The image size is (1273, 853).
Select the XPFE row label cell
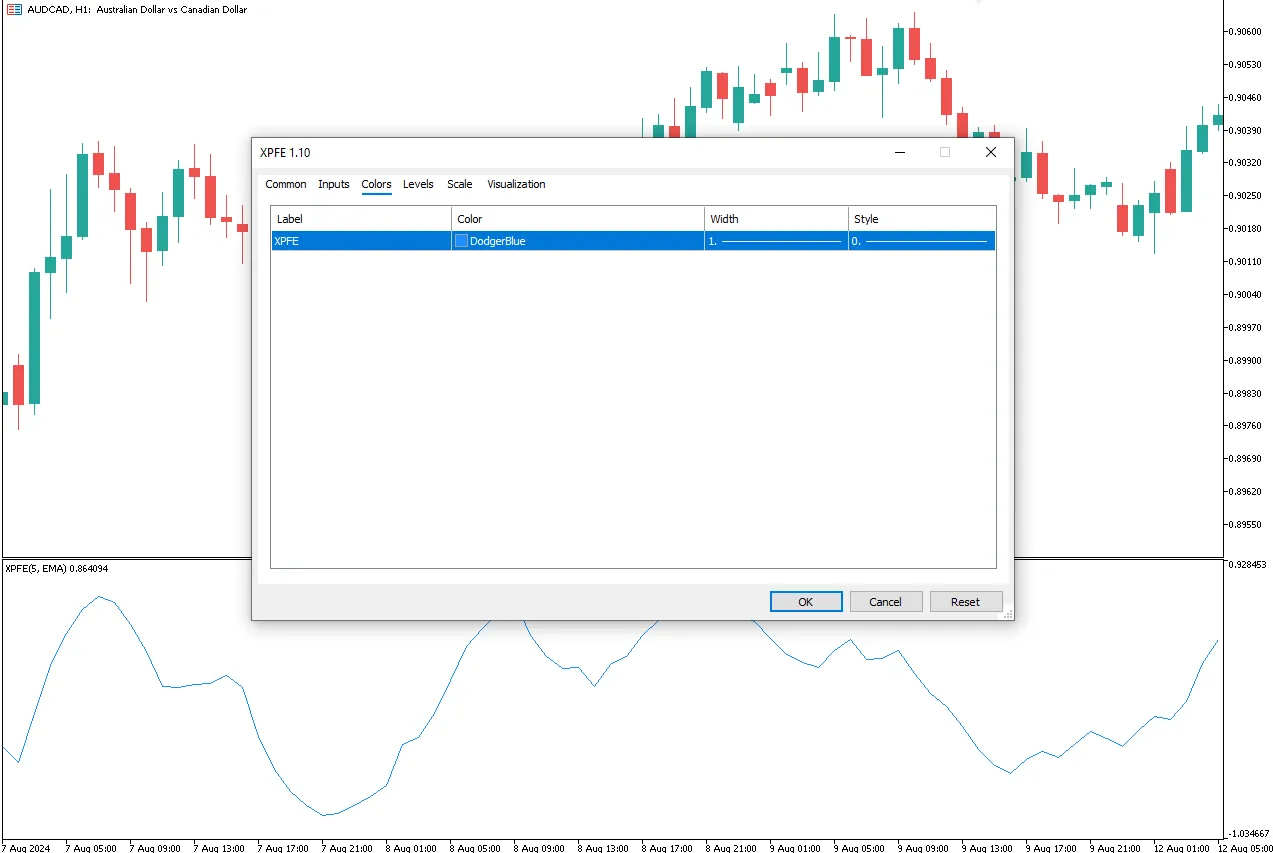(x=361, y=241)
